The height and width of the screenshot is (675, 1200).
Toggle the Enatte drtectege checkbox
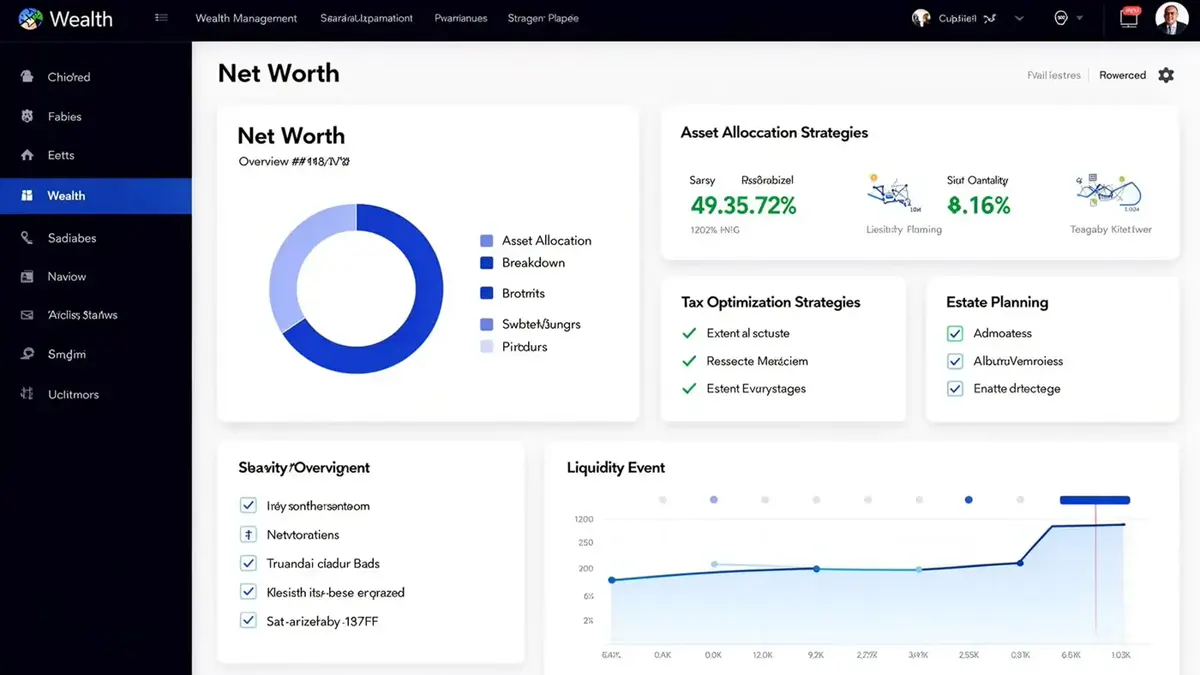coord(954,388)
